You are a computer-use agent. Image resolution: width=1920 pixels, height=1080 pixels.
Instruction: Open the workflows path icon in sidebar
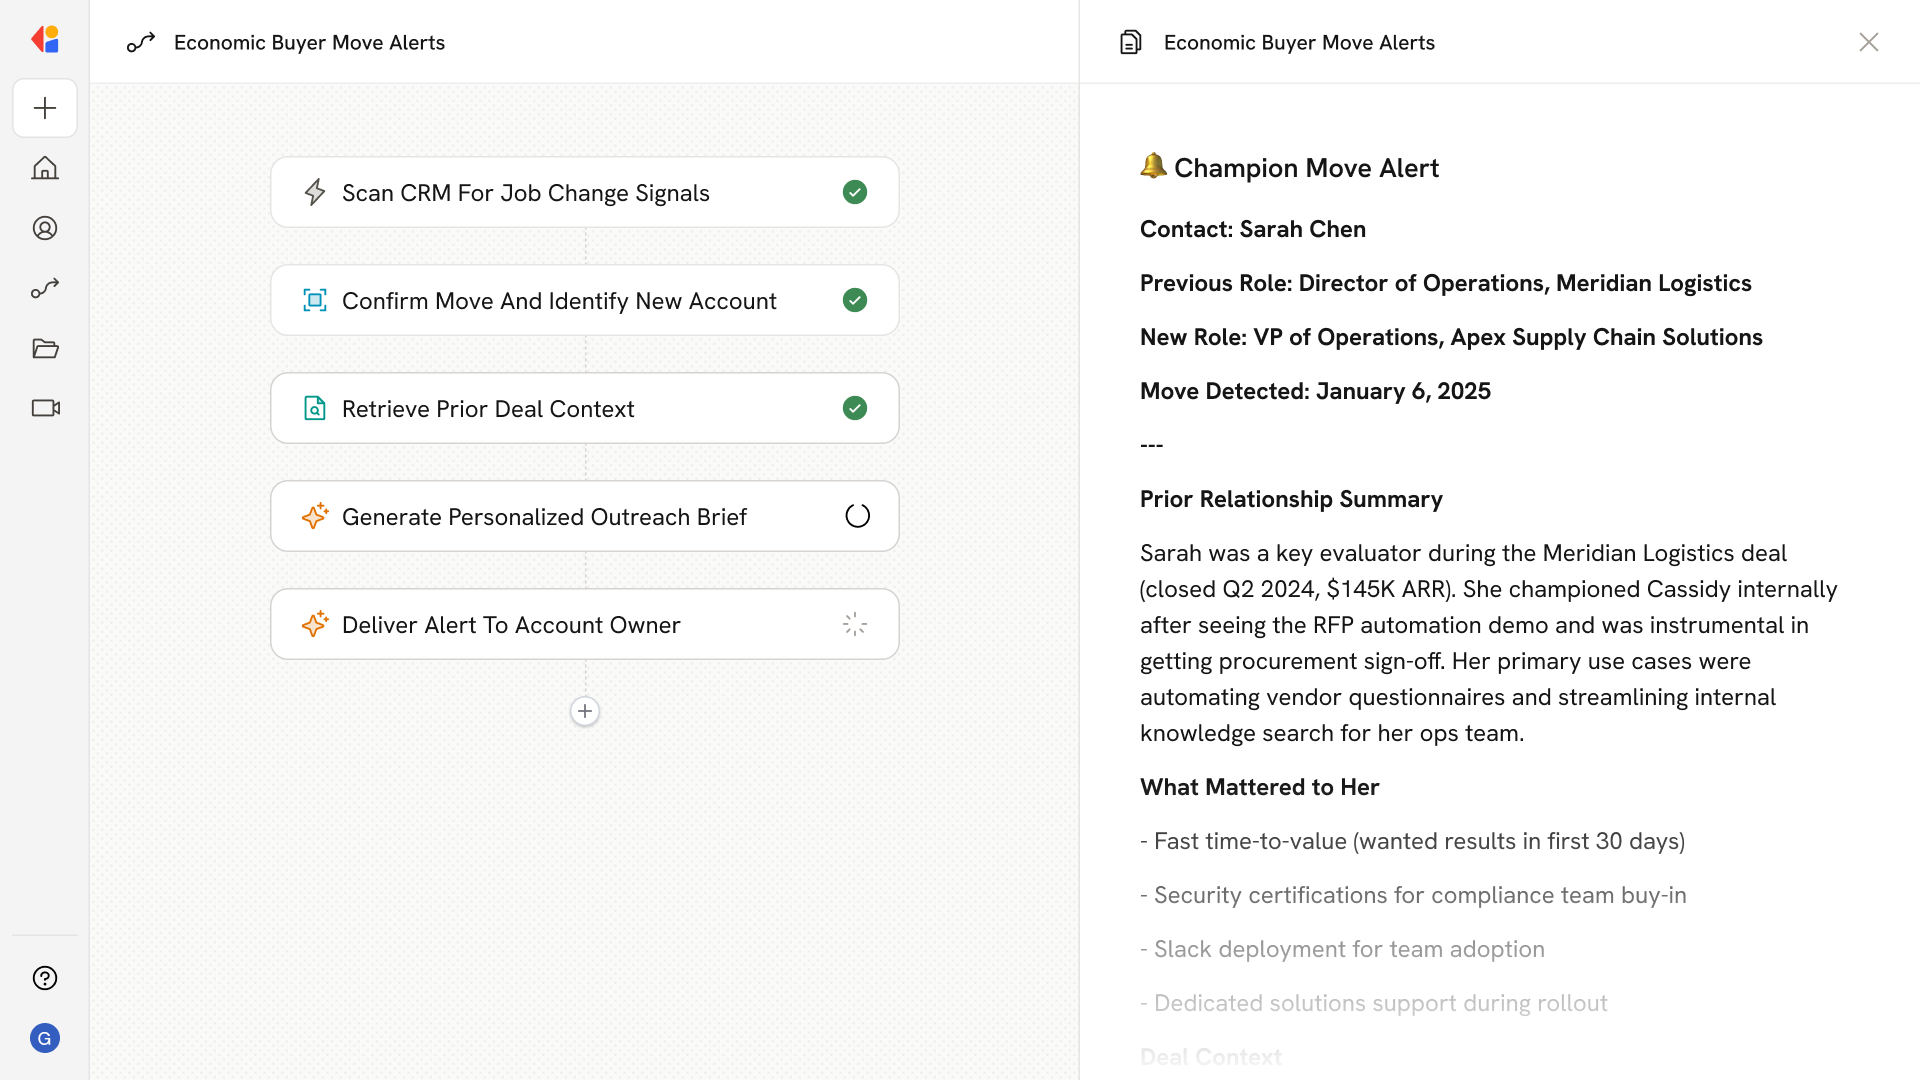coord(45,288)
